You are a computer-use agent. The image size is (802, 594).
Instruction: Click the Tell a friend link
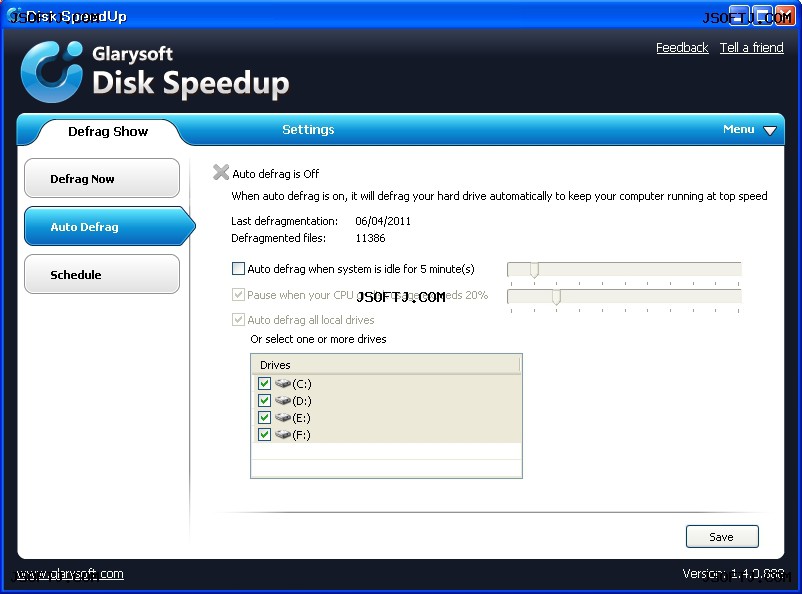tap(751, 48)
